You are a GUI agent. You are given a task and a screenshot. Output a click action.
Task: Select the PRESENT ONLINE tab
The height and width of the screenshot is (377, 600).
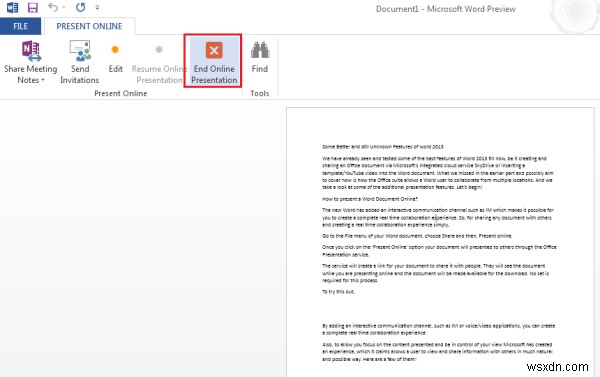click(x=89, y=26)
